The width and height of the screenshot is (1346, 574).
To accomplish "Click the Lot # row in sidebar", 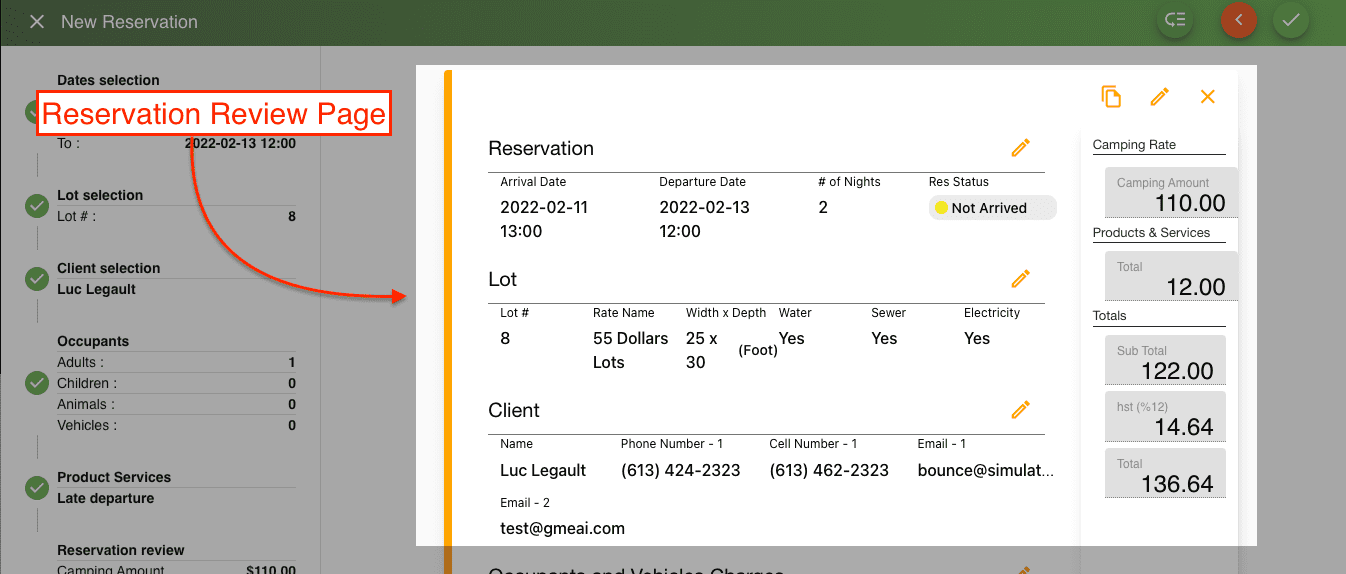I will (x=176, y=216).
